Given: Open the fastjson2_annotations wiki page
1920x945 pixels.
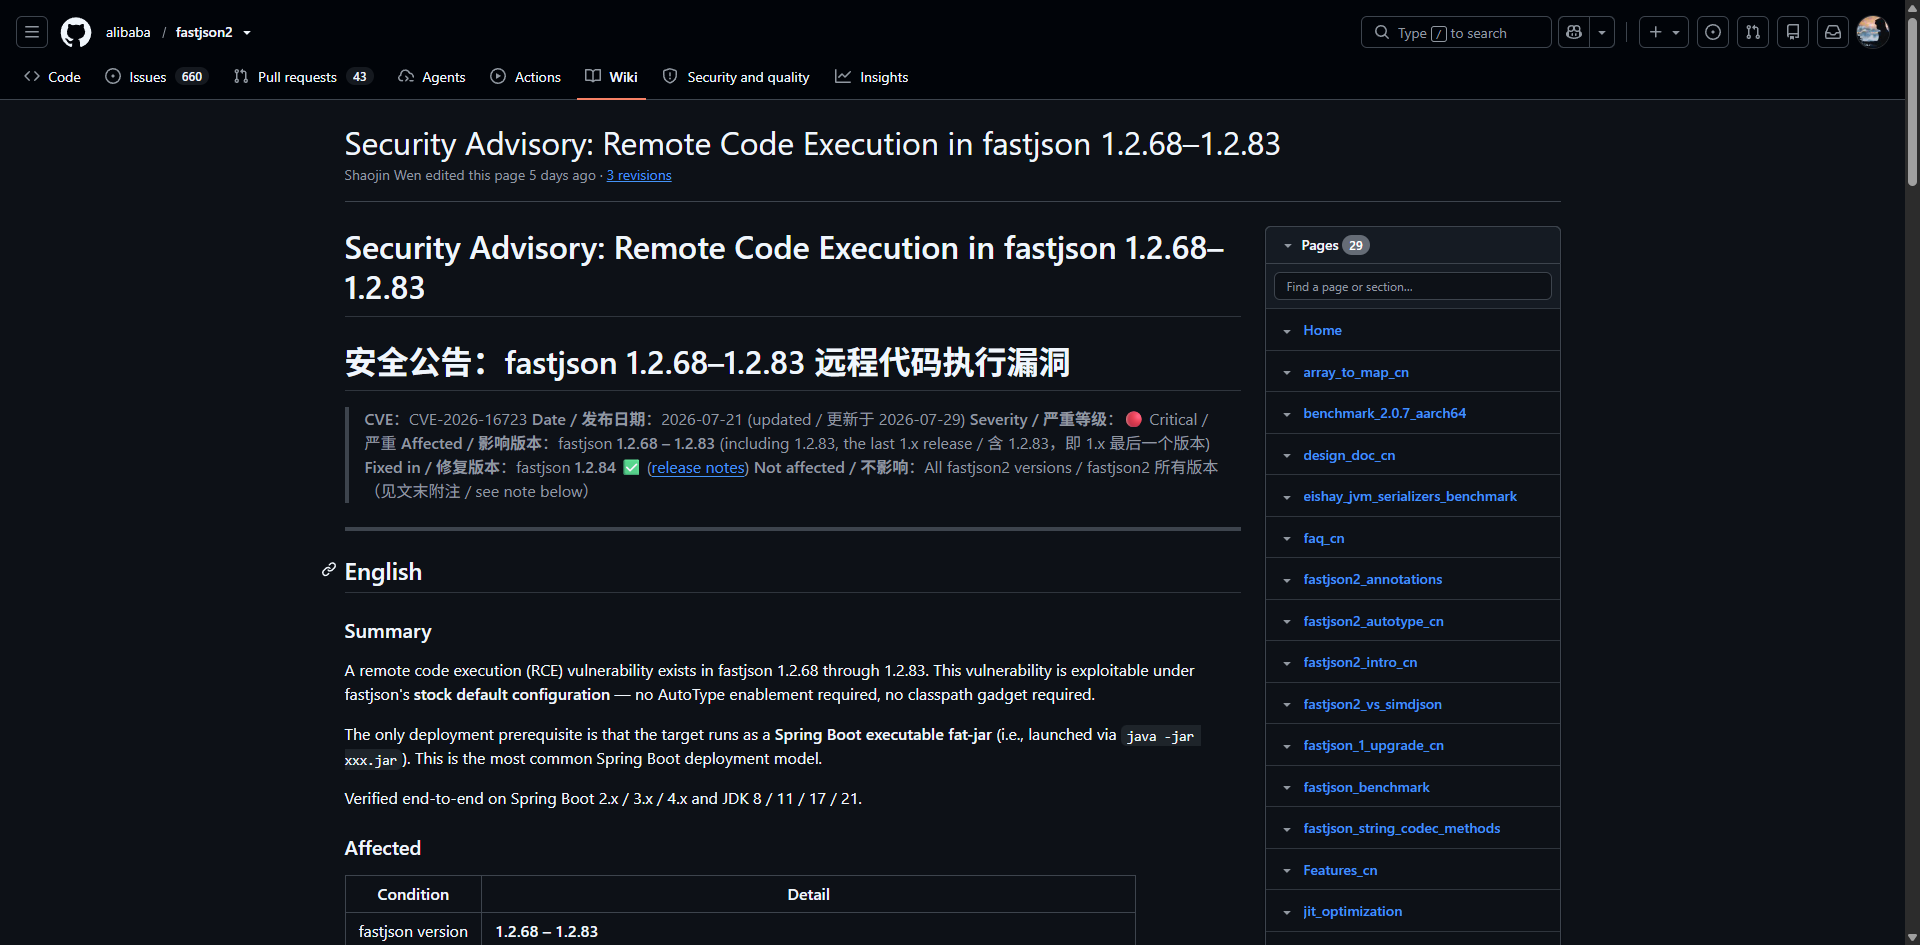Looking at the screenshot, I should pos(1372,580).
